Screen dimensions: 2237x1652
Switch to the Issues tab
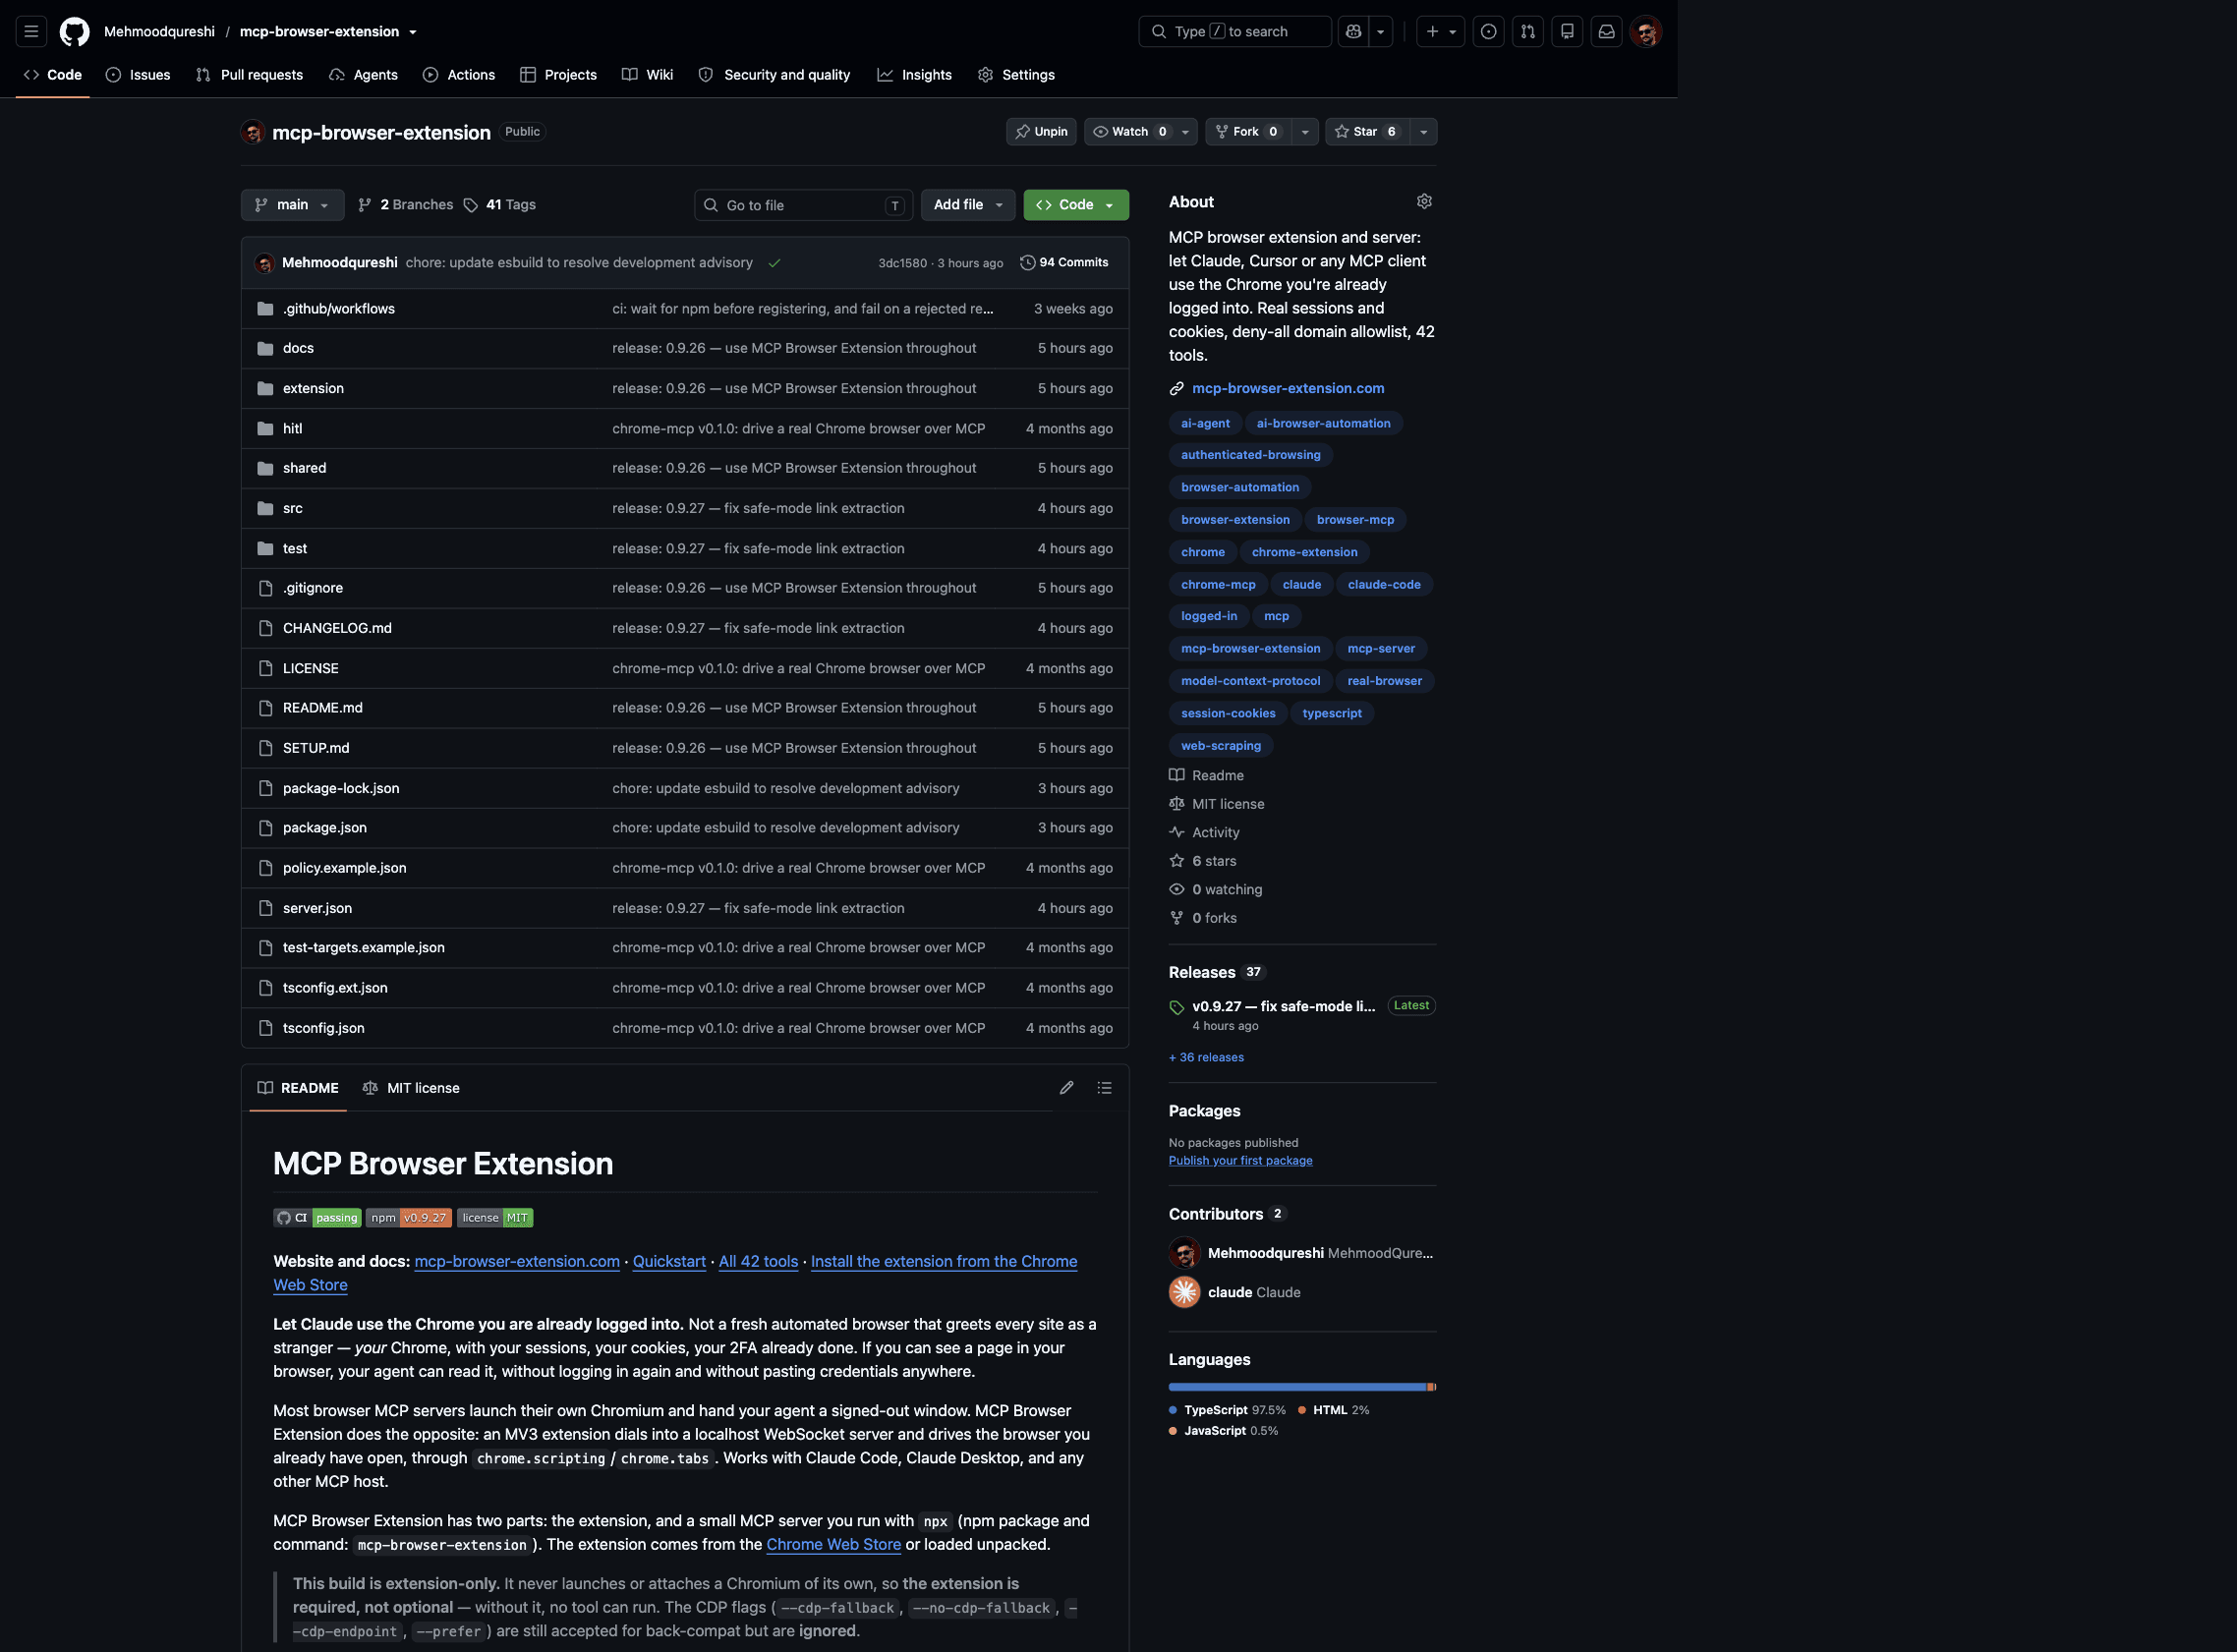click(138, 74)
